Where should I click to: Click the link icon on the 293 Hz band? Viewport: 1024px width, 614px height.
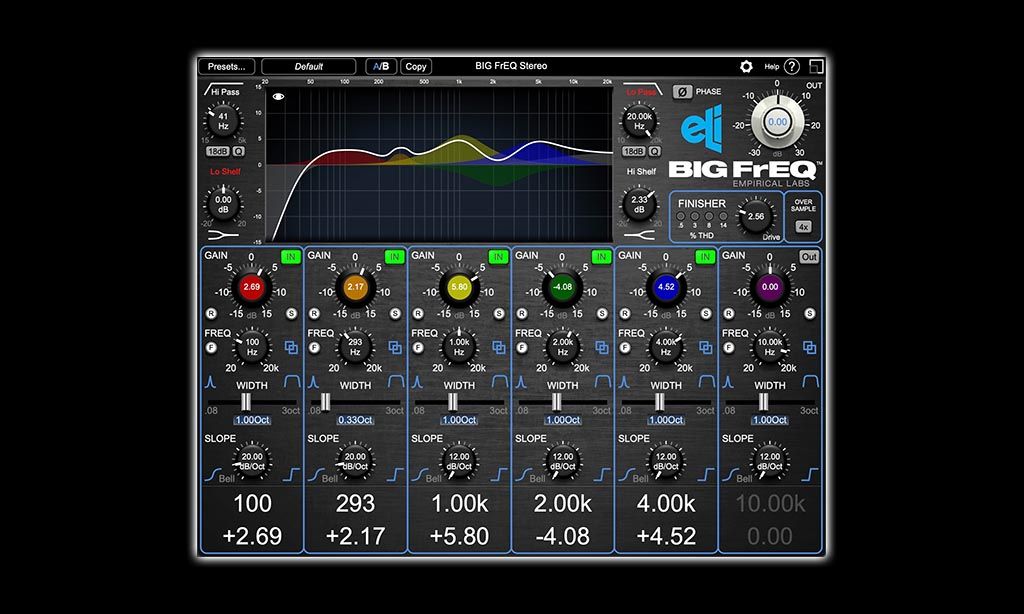coord(395,347)
